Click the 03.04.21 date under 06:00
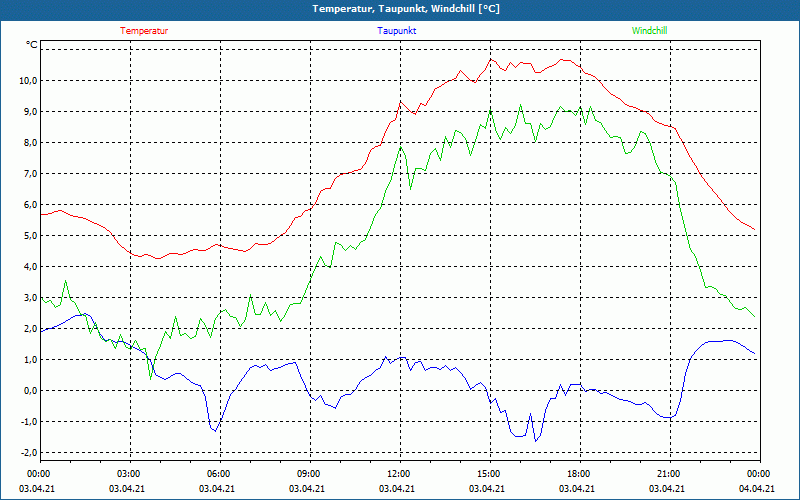 click(x=217, y=489)
